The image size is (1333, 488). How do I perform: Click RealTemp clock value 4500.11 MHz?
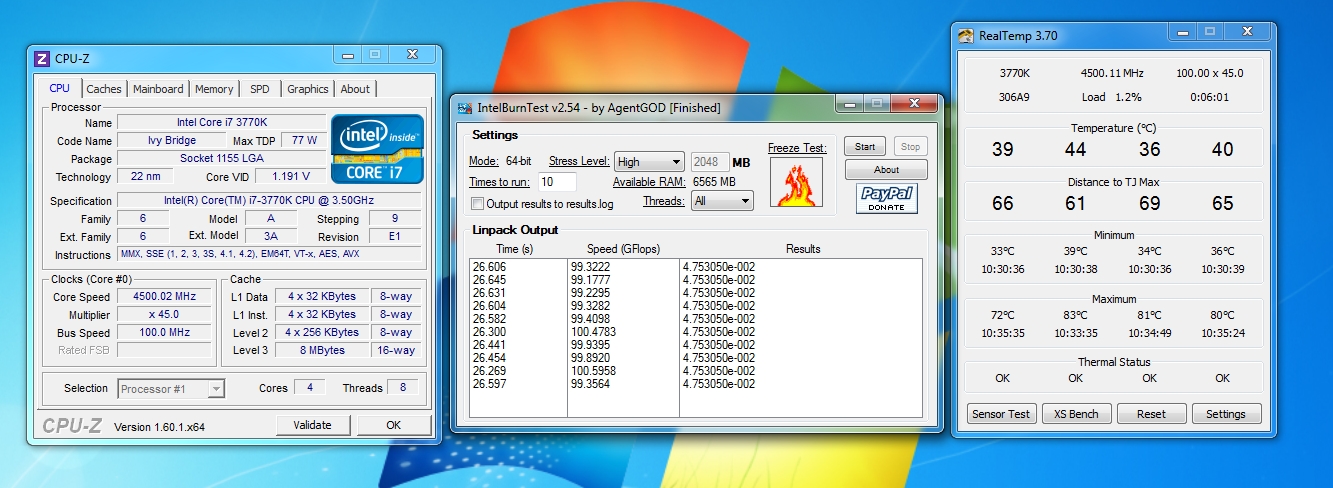1112,73
